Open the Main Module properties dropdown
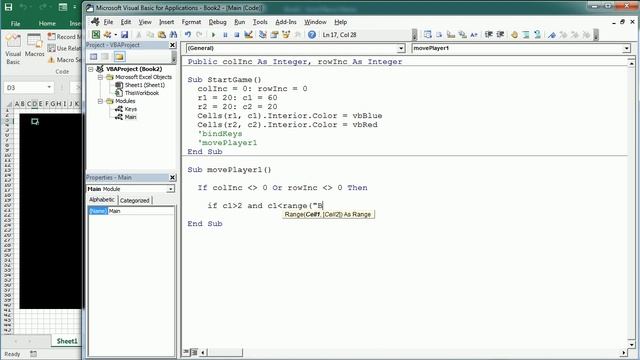Image resolution: width=640 pixels, height=360 pixels. tap(171, 189)
